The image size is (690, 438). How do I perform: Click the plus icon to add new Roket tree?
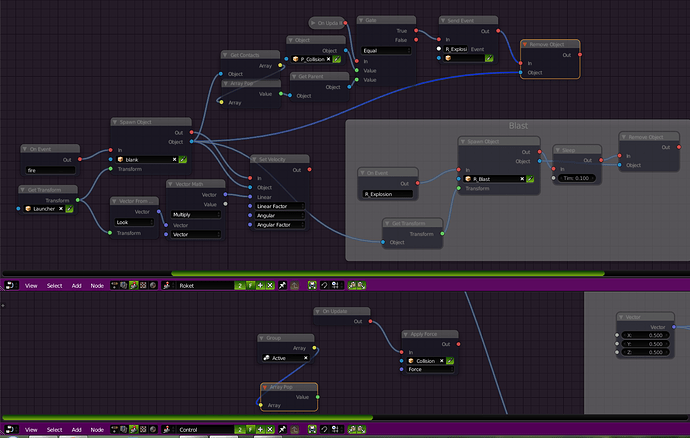pos(261,285)
